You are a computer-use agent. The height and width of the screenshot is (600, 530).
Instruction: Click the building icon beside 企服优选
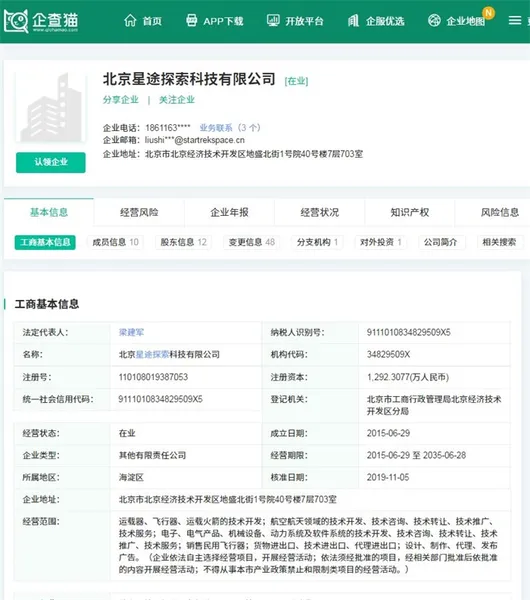354,20
